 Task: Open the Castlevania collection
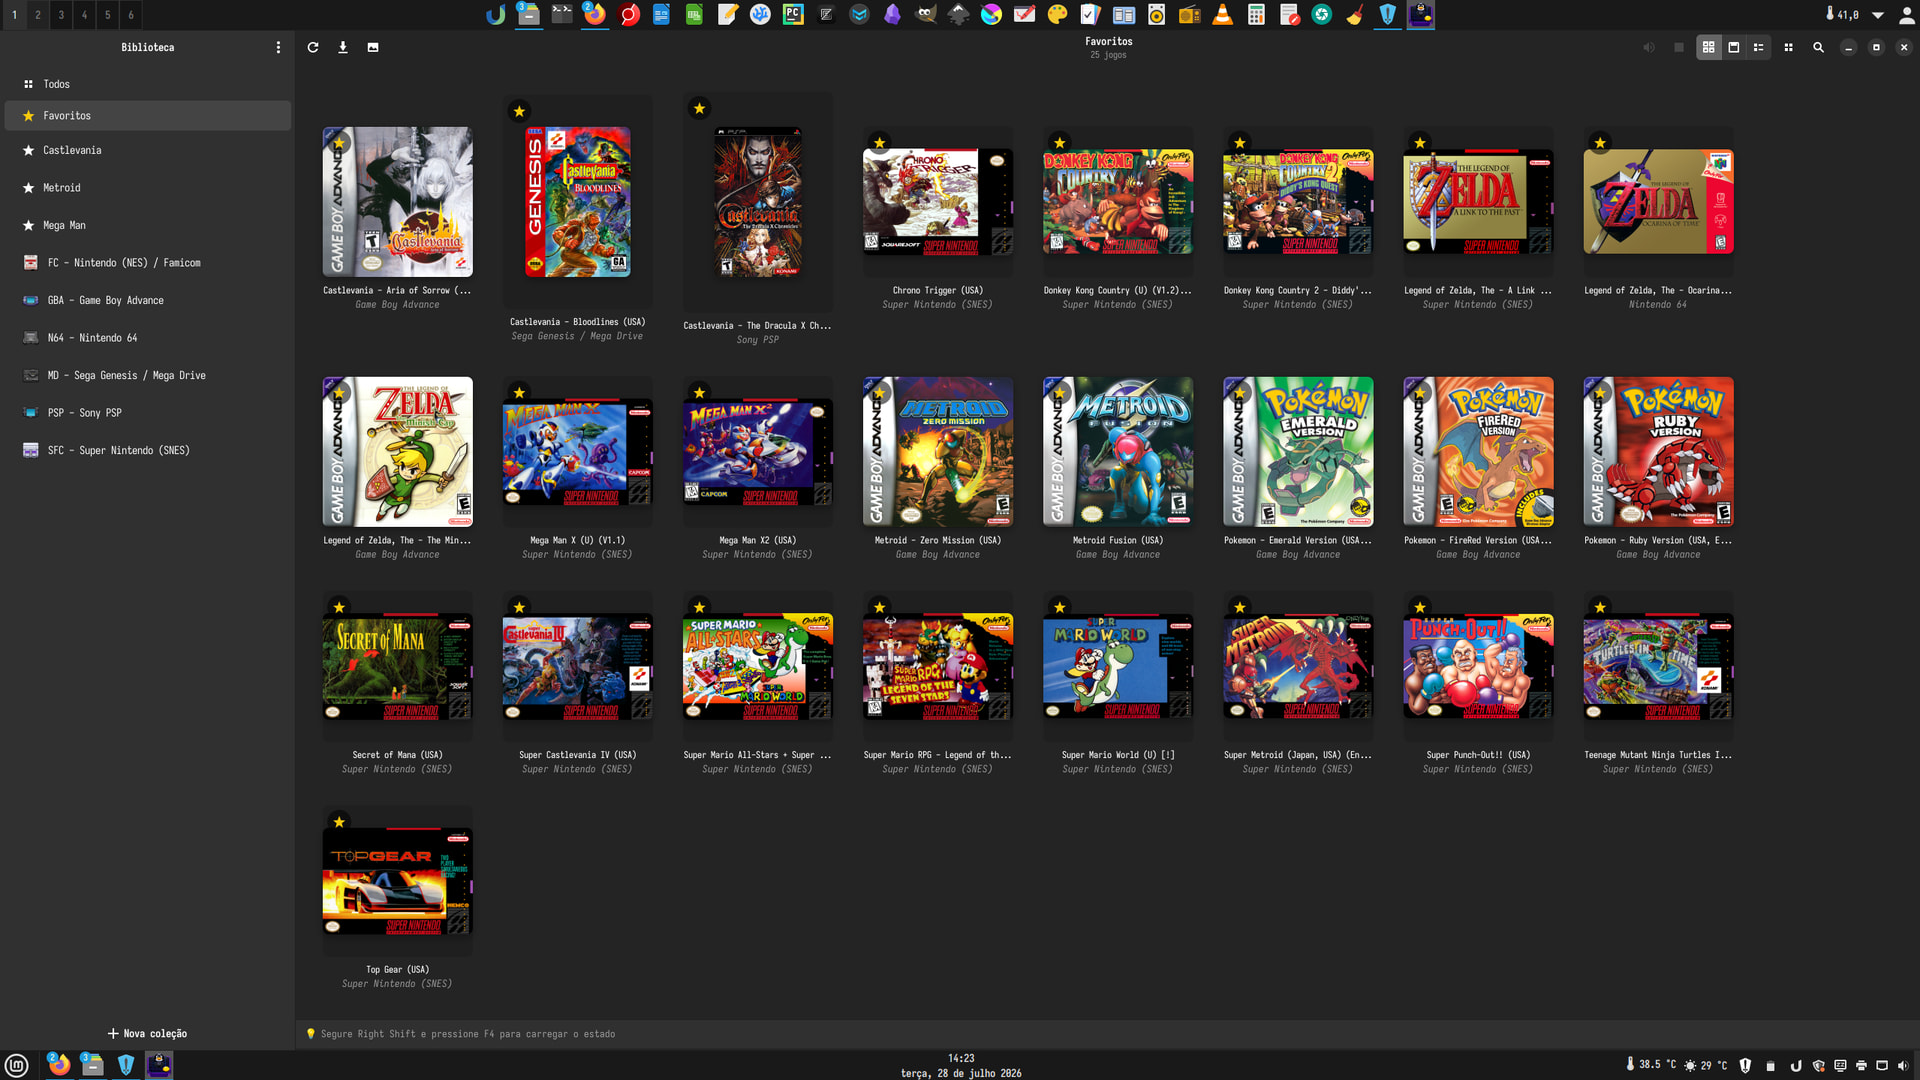pos(148,150)
